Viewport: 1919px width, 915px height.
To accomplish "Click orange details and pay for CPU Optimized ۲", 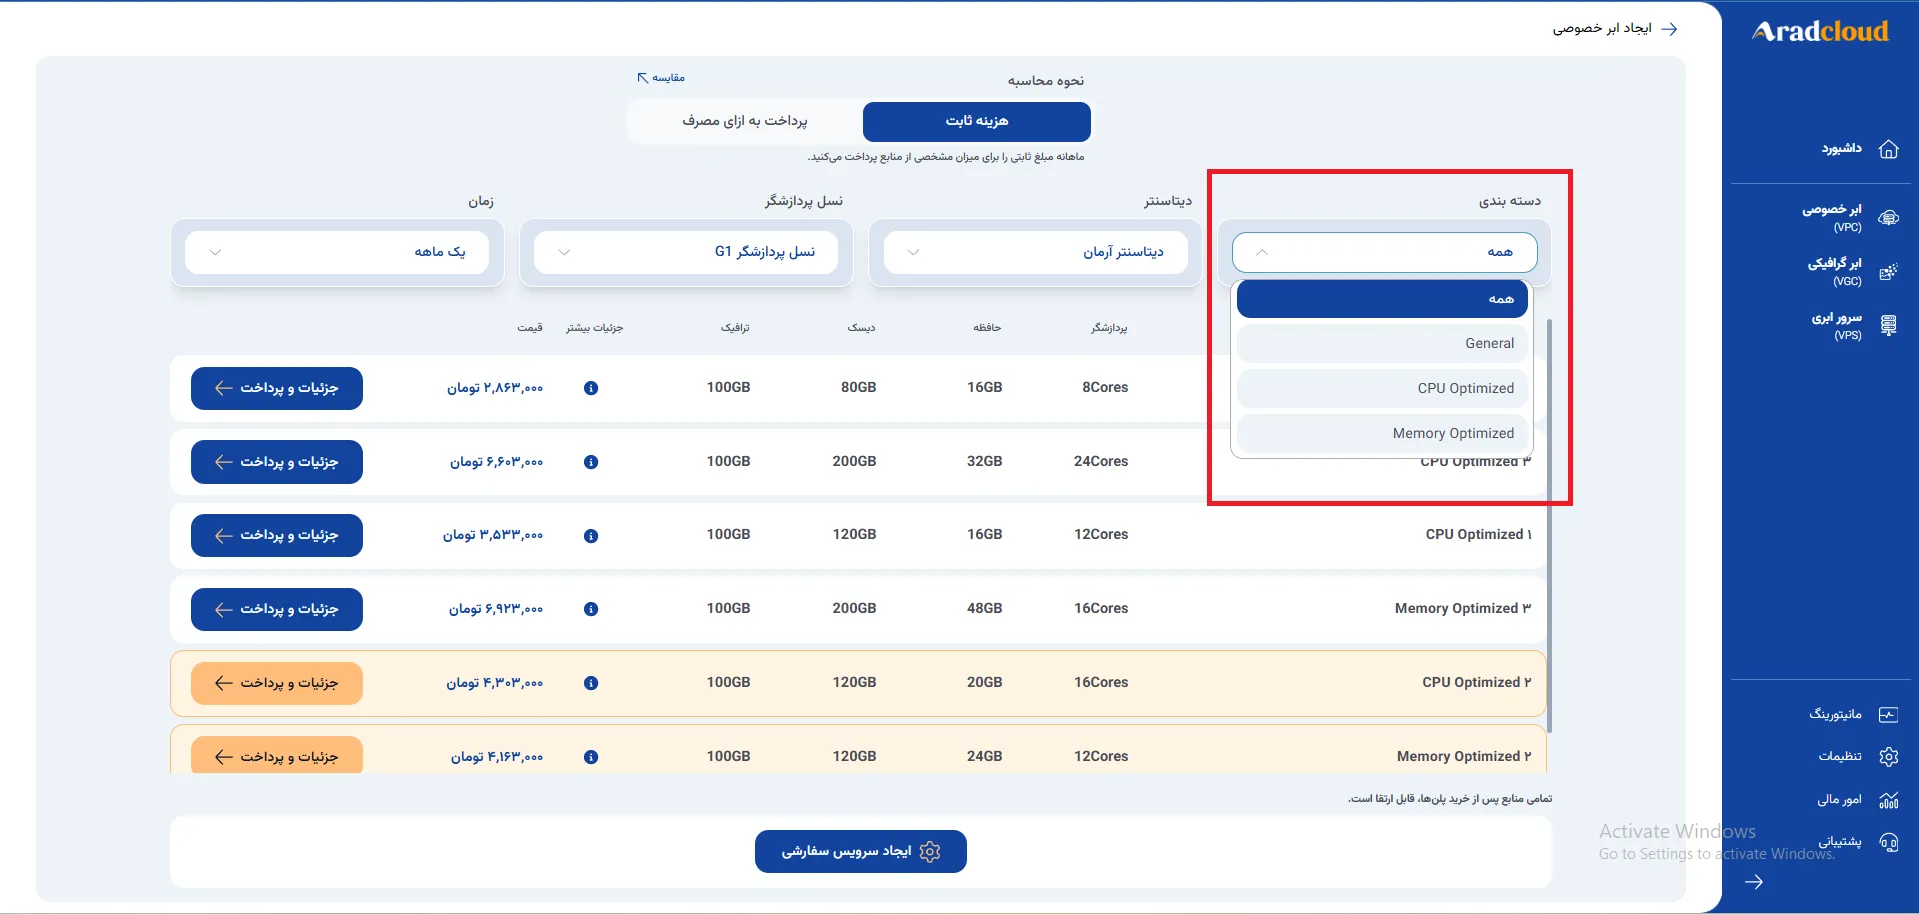I will click(277, 683).
